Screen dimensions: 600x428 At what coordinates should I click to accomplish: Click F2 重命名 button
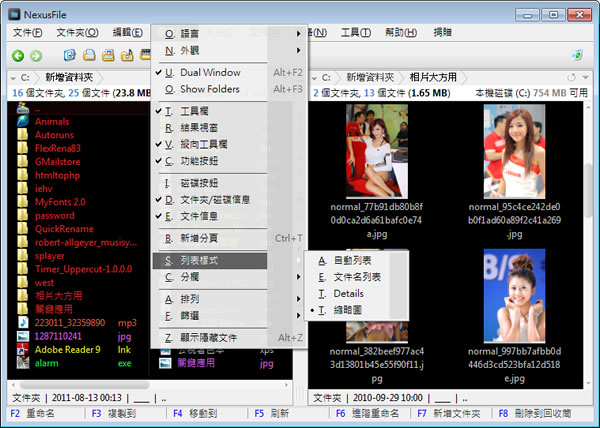click(x=33, y=413)
